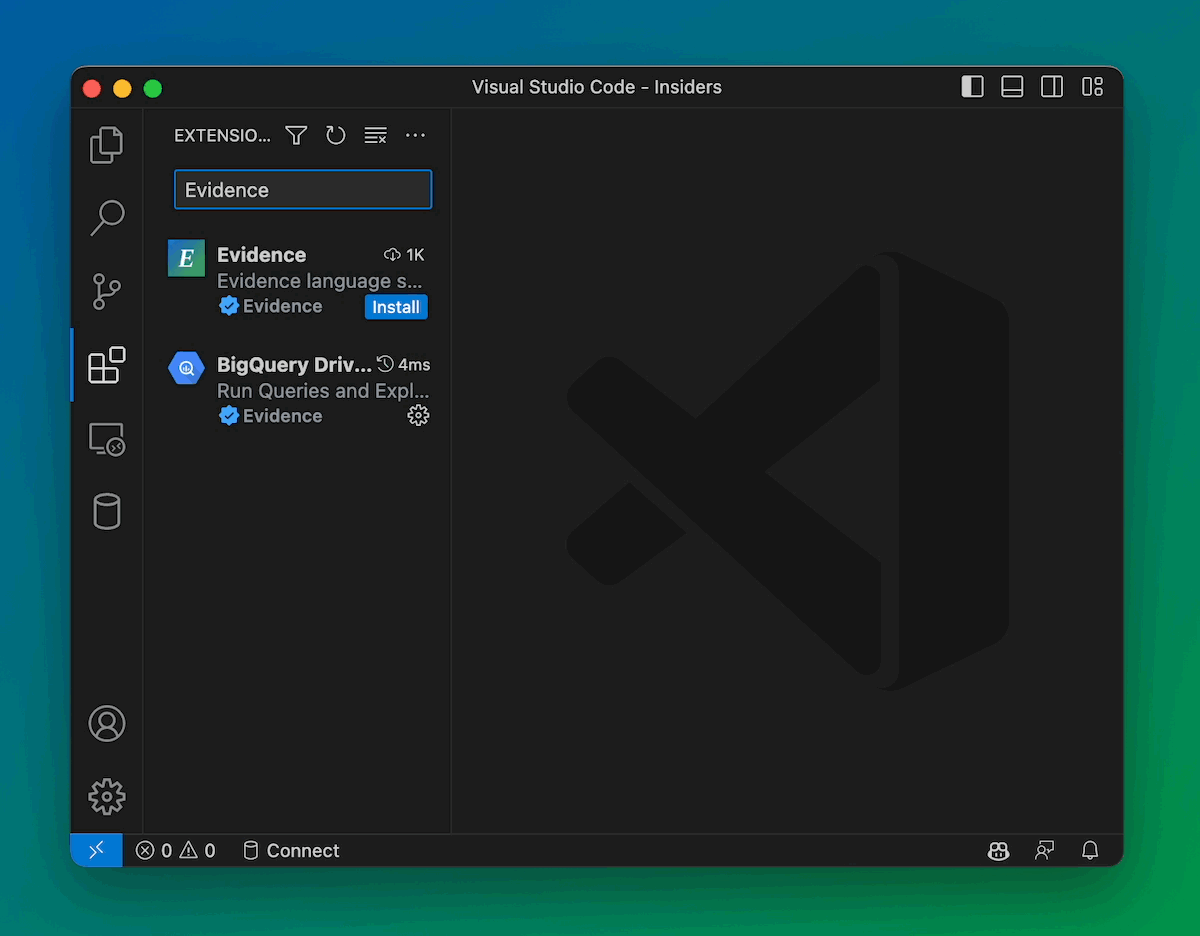Open the Manage gear in activity bar

(x=107, y=797)
